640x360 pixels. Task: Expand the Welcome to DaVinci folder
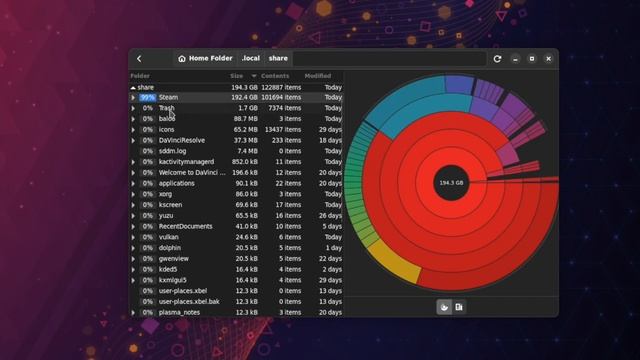[133, 173]
